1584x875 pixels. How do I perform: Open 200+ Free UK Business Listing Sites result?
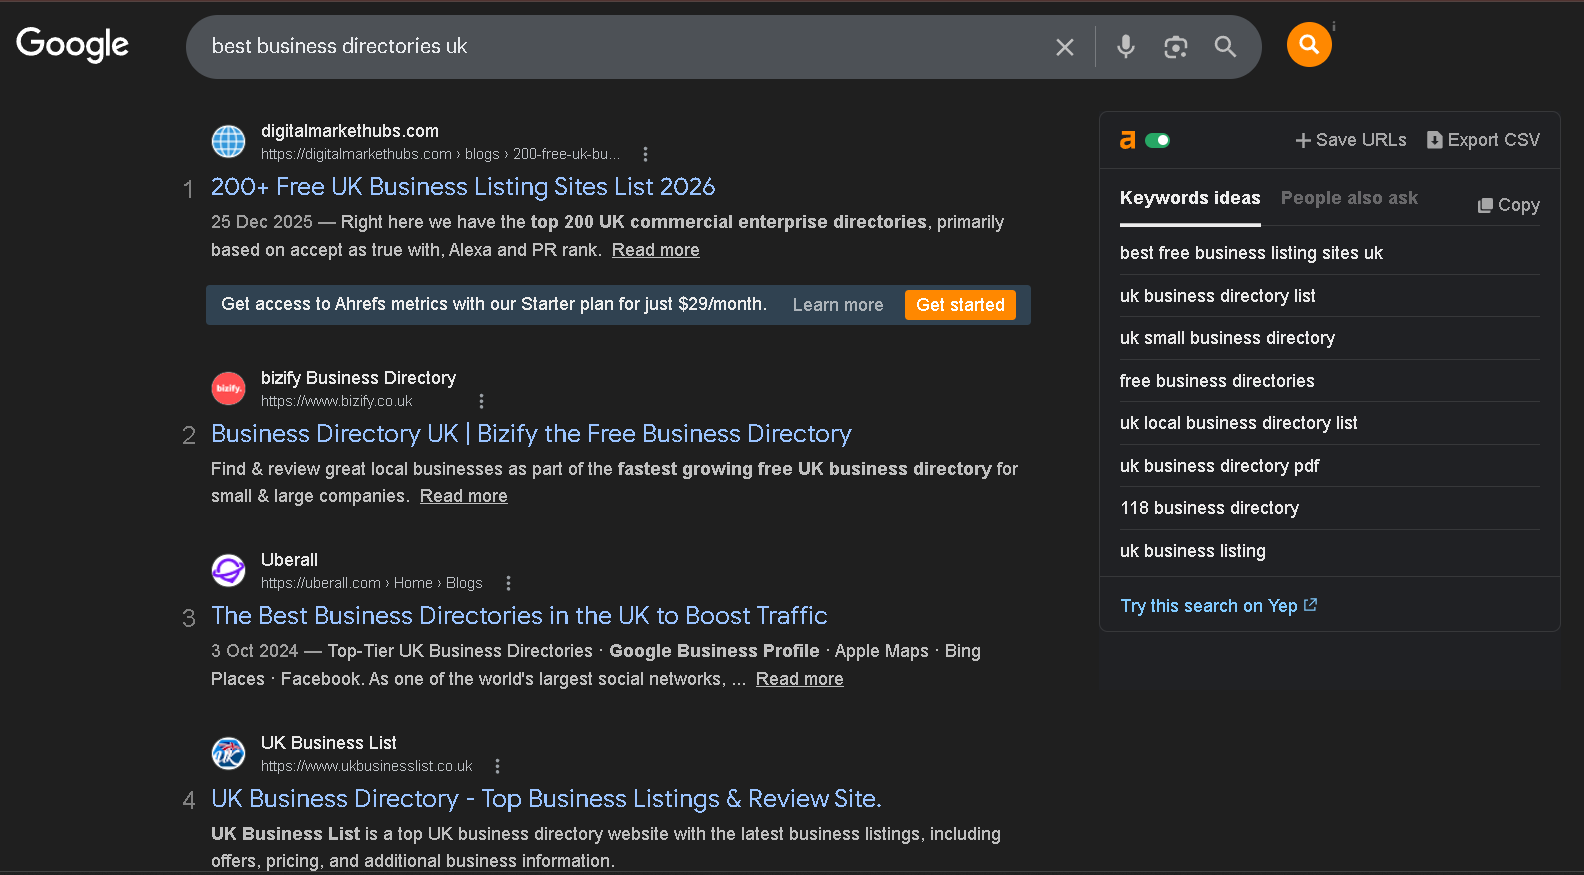pyautogui.click(x=463, y=187)
